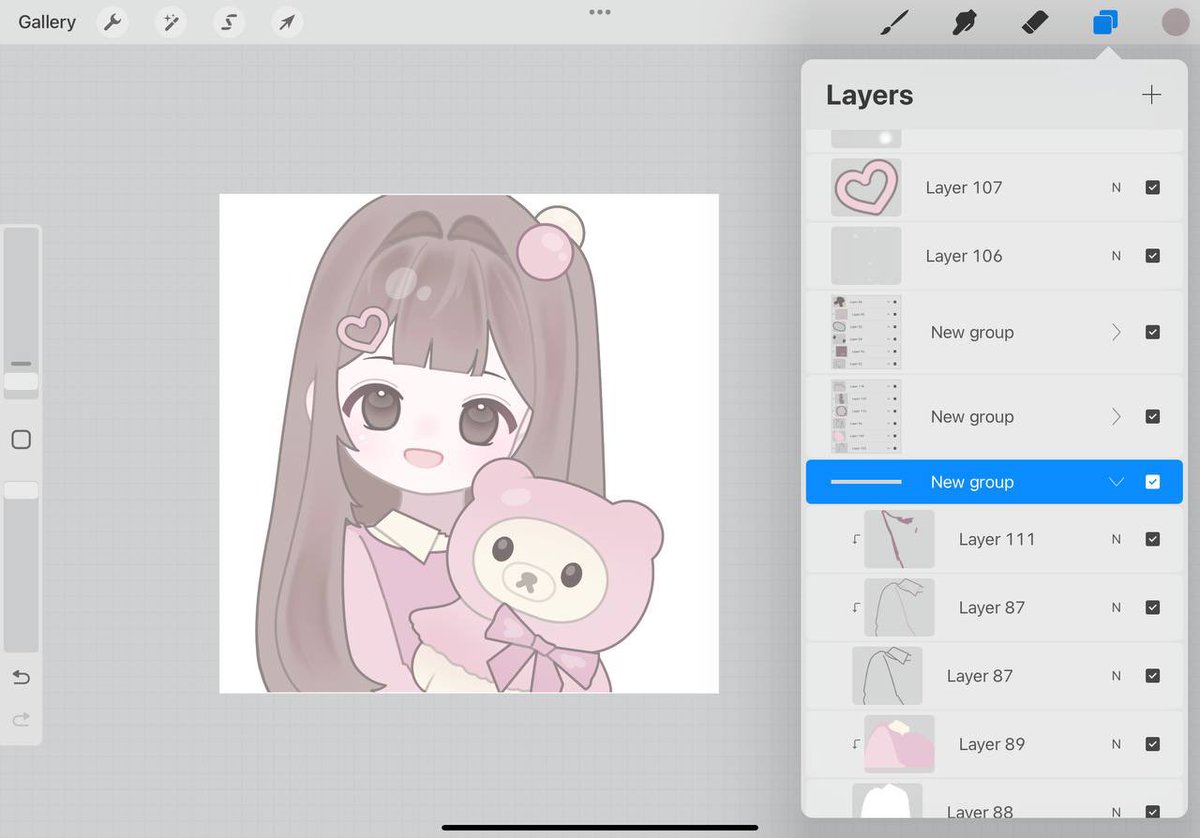Open the Gallery
Image resolution: width=1200 pixels, height=838 pixels.
point(46,22)
